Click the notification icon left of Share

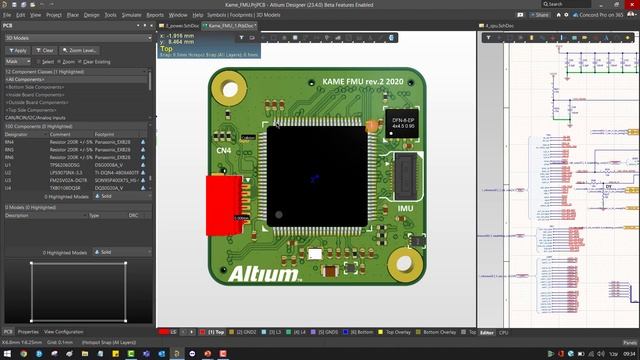click(520, 15)
